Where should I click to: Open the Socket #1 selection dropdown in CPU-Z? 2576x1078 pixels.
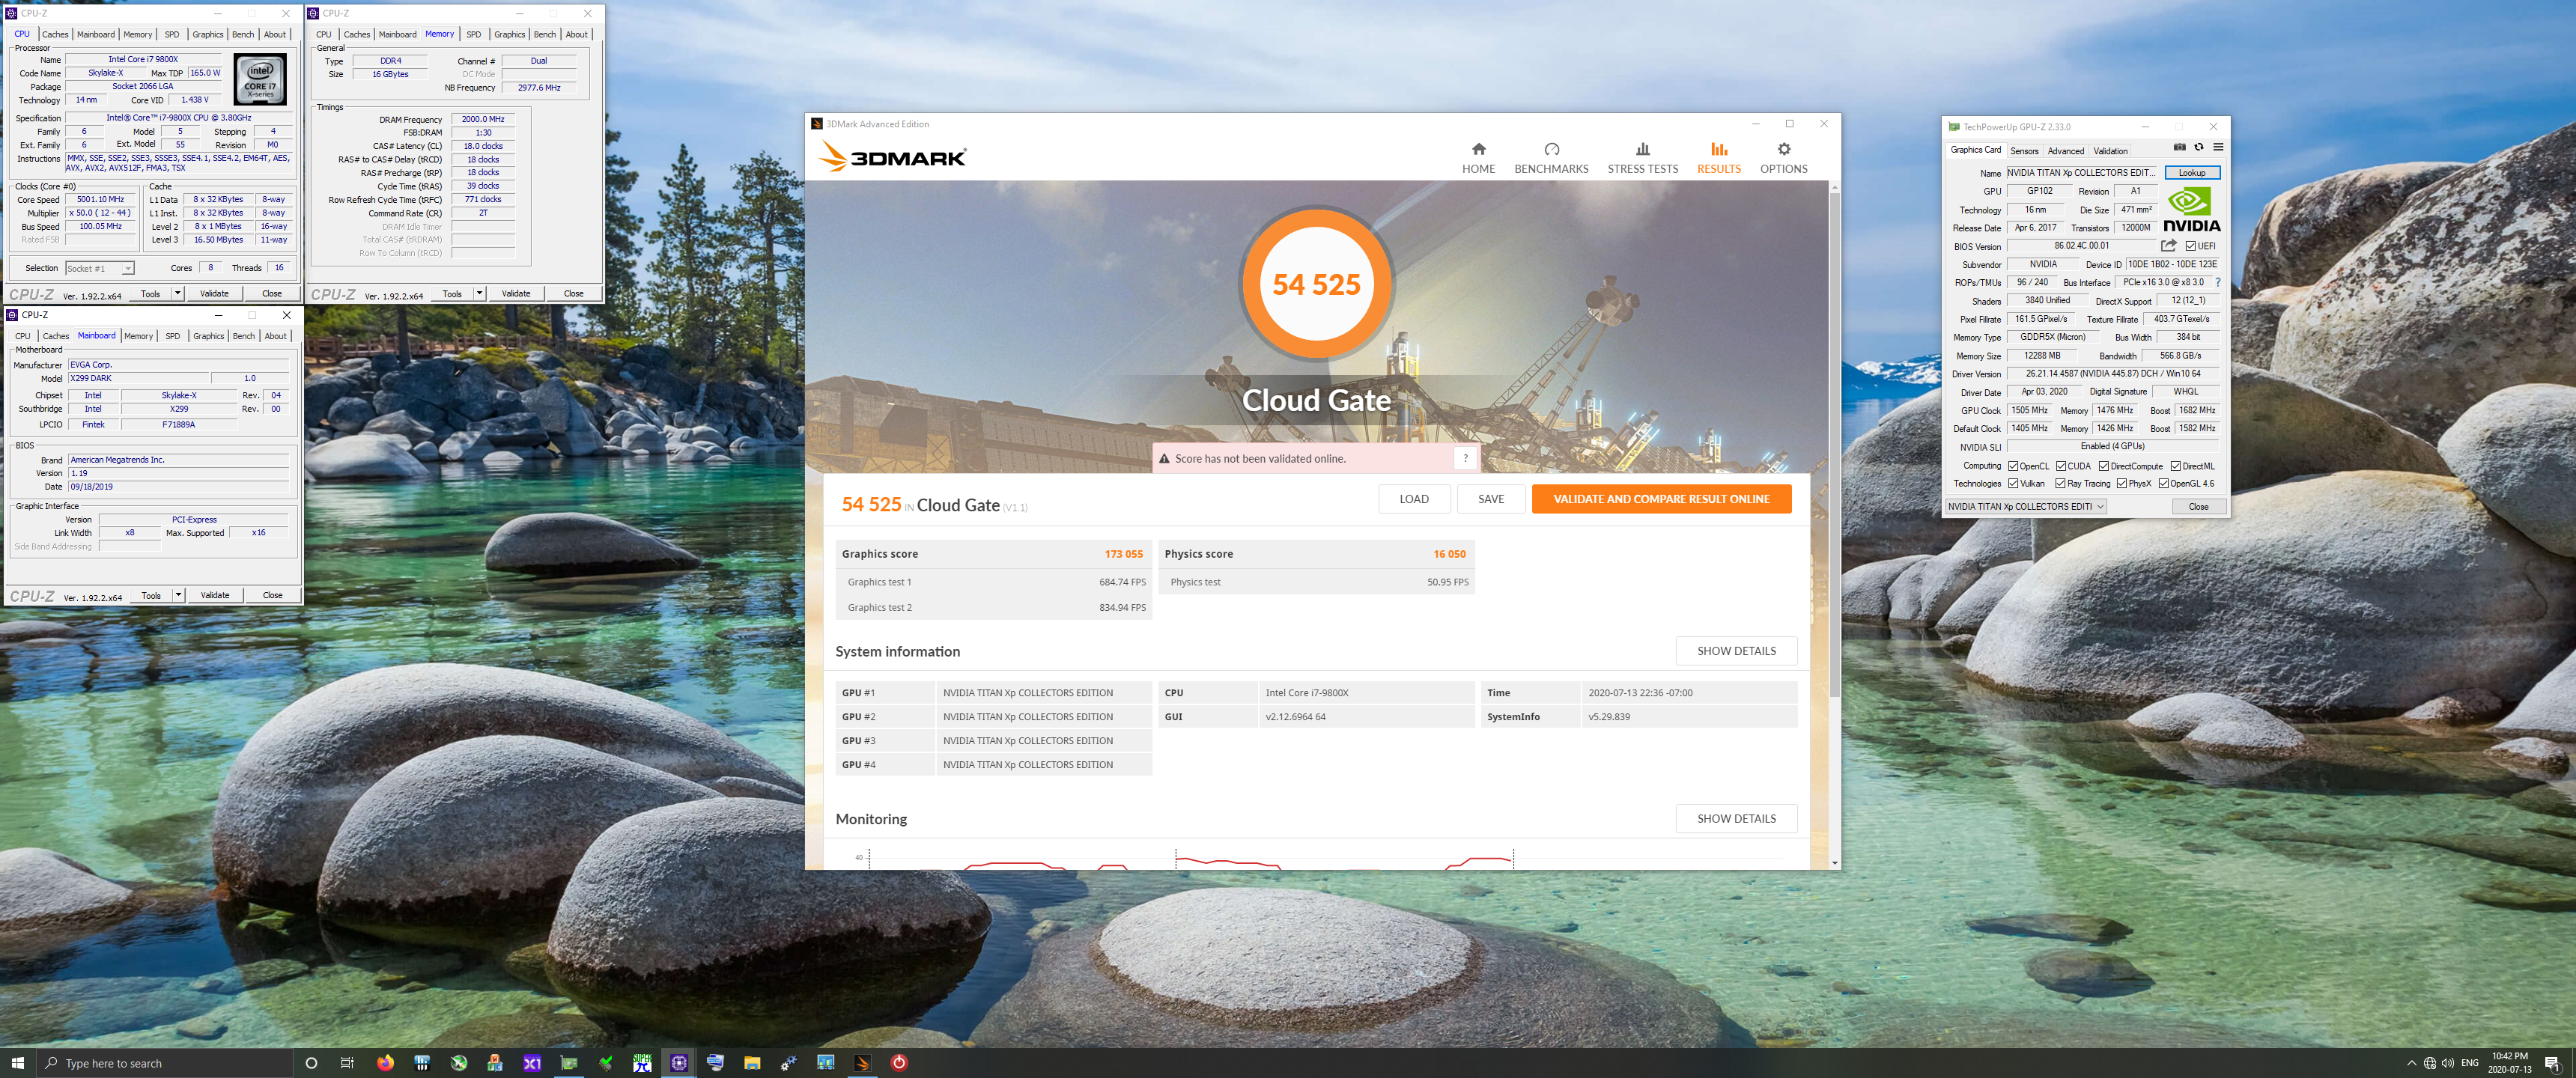coord(100,268)
